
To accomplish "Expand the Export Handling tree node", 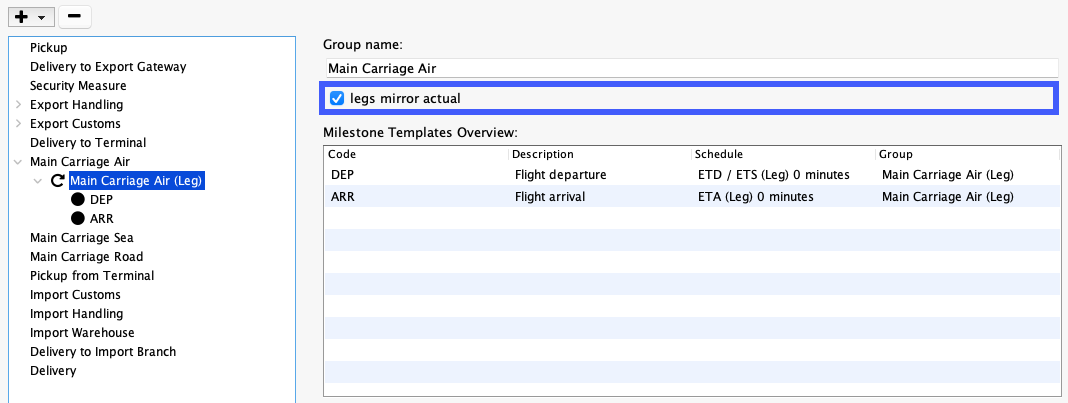I will (x=18, y=105).
